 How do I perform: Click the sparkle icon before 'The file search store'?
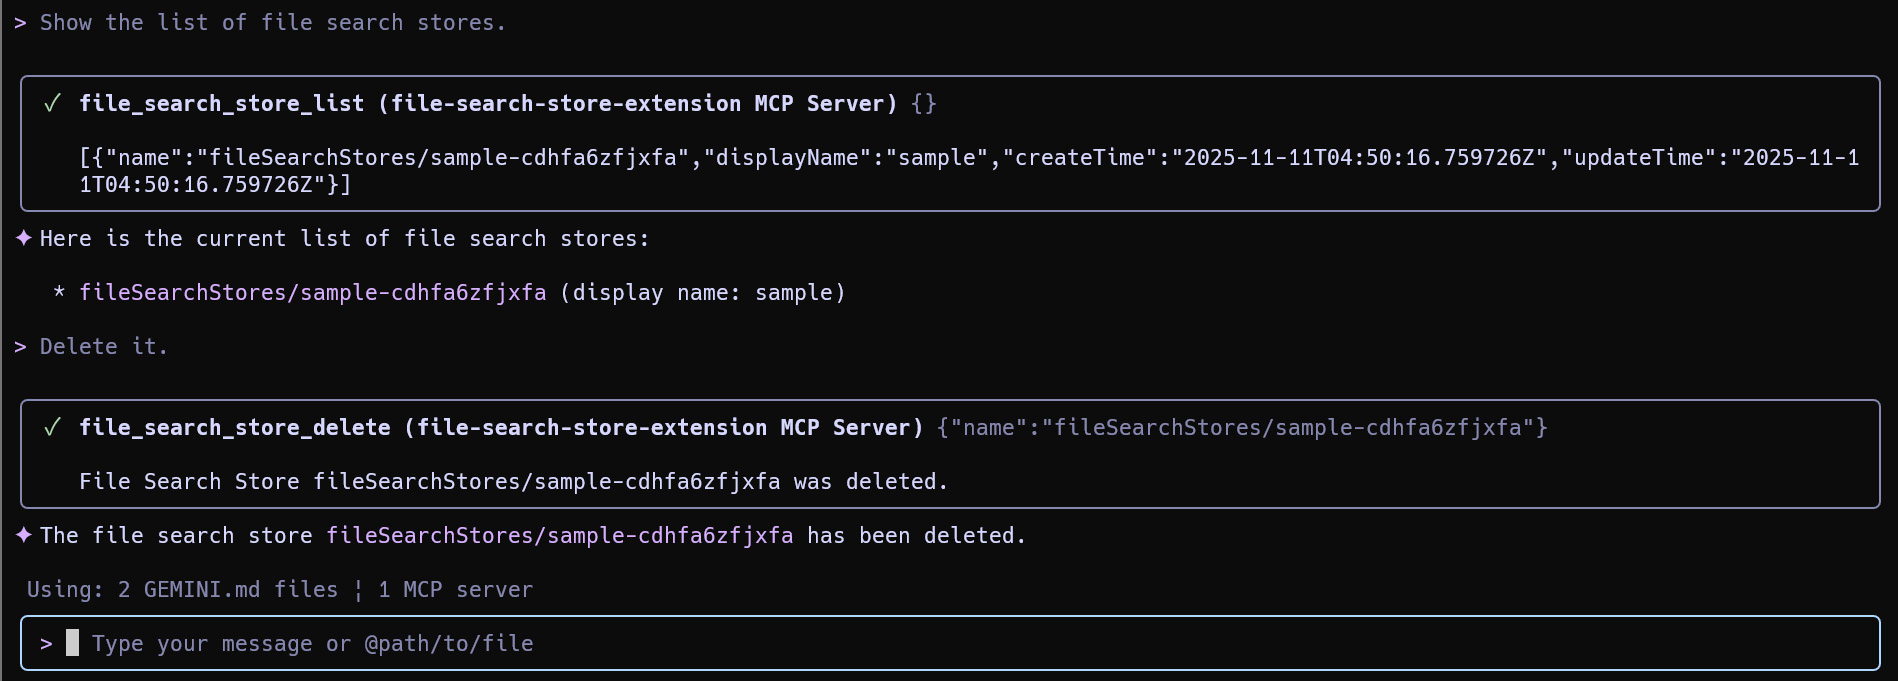tap(24, 536)
